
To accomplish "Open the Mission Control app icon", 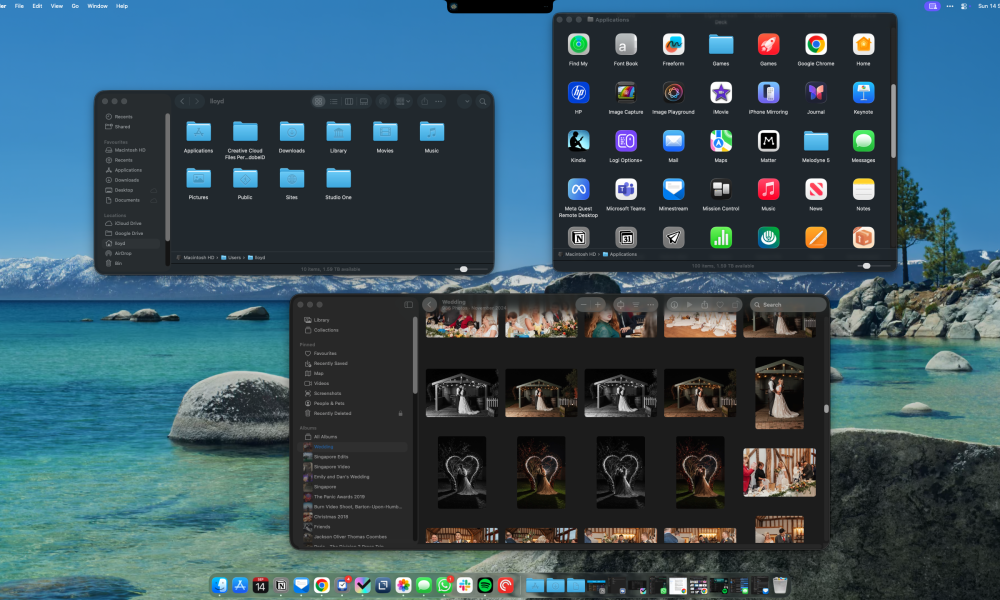I will tap(720, 190).
